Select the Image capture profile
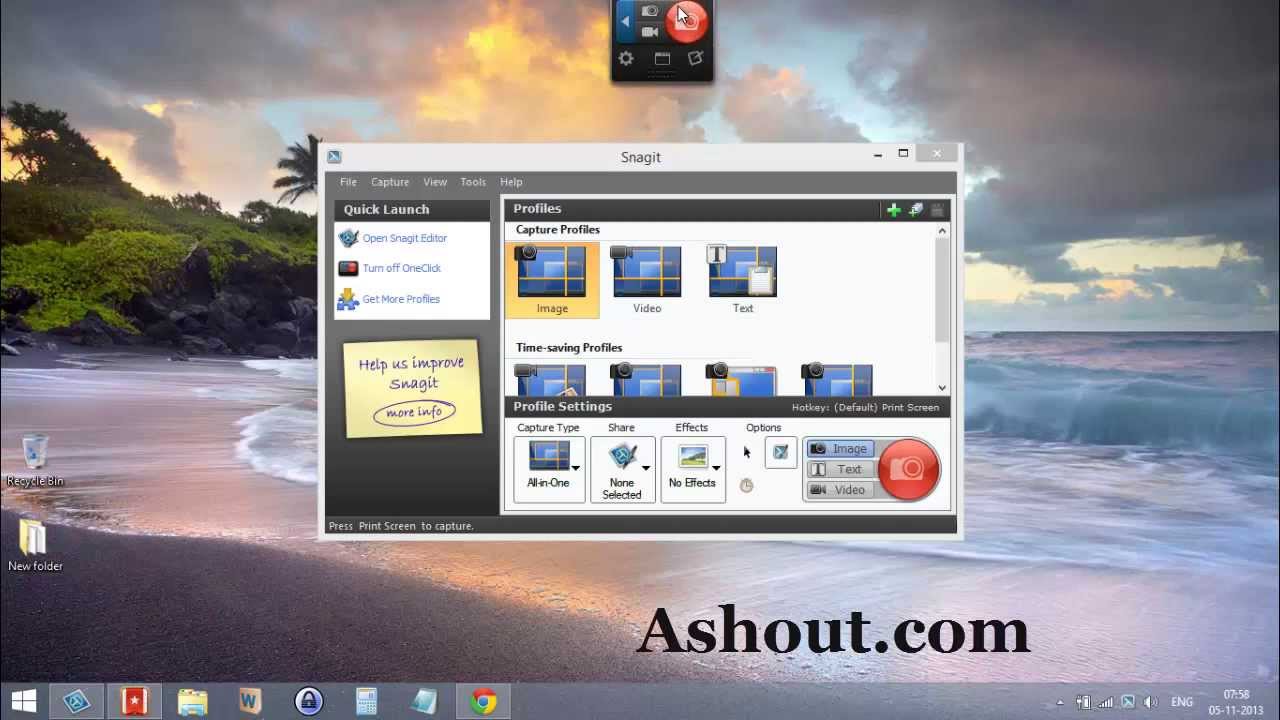The image size is (1280, 720). pyautogui.click(x=552, y=280)
